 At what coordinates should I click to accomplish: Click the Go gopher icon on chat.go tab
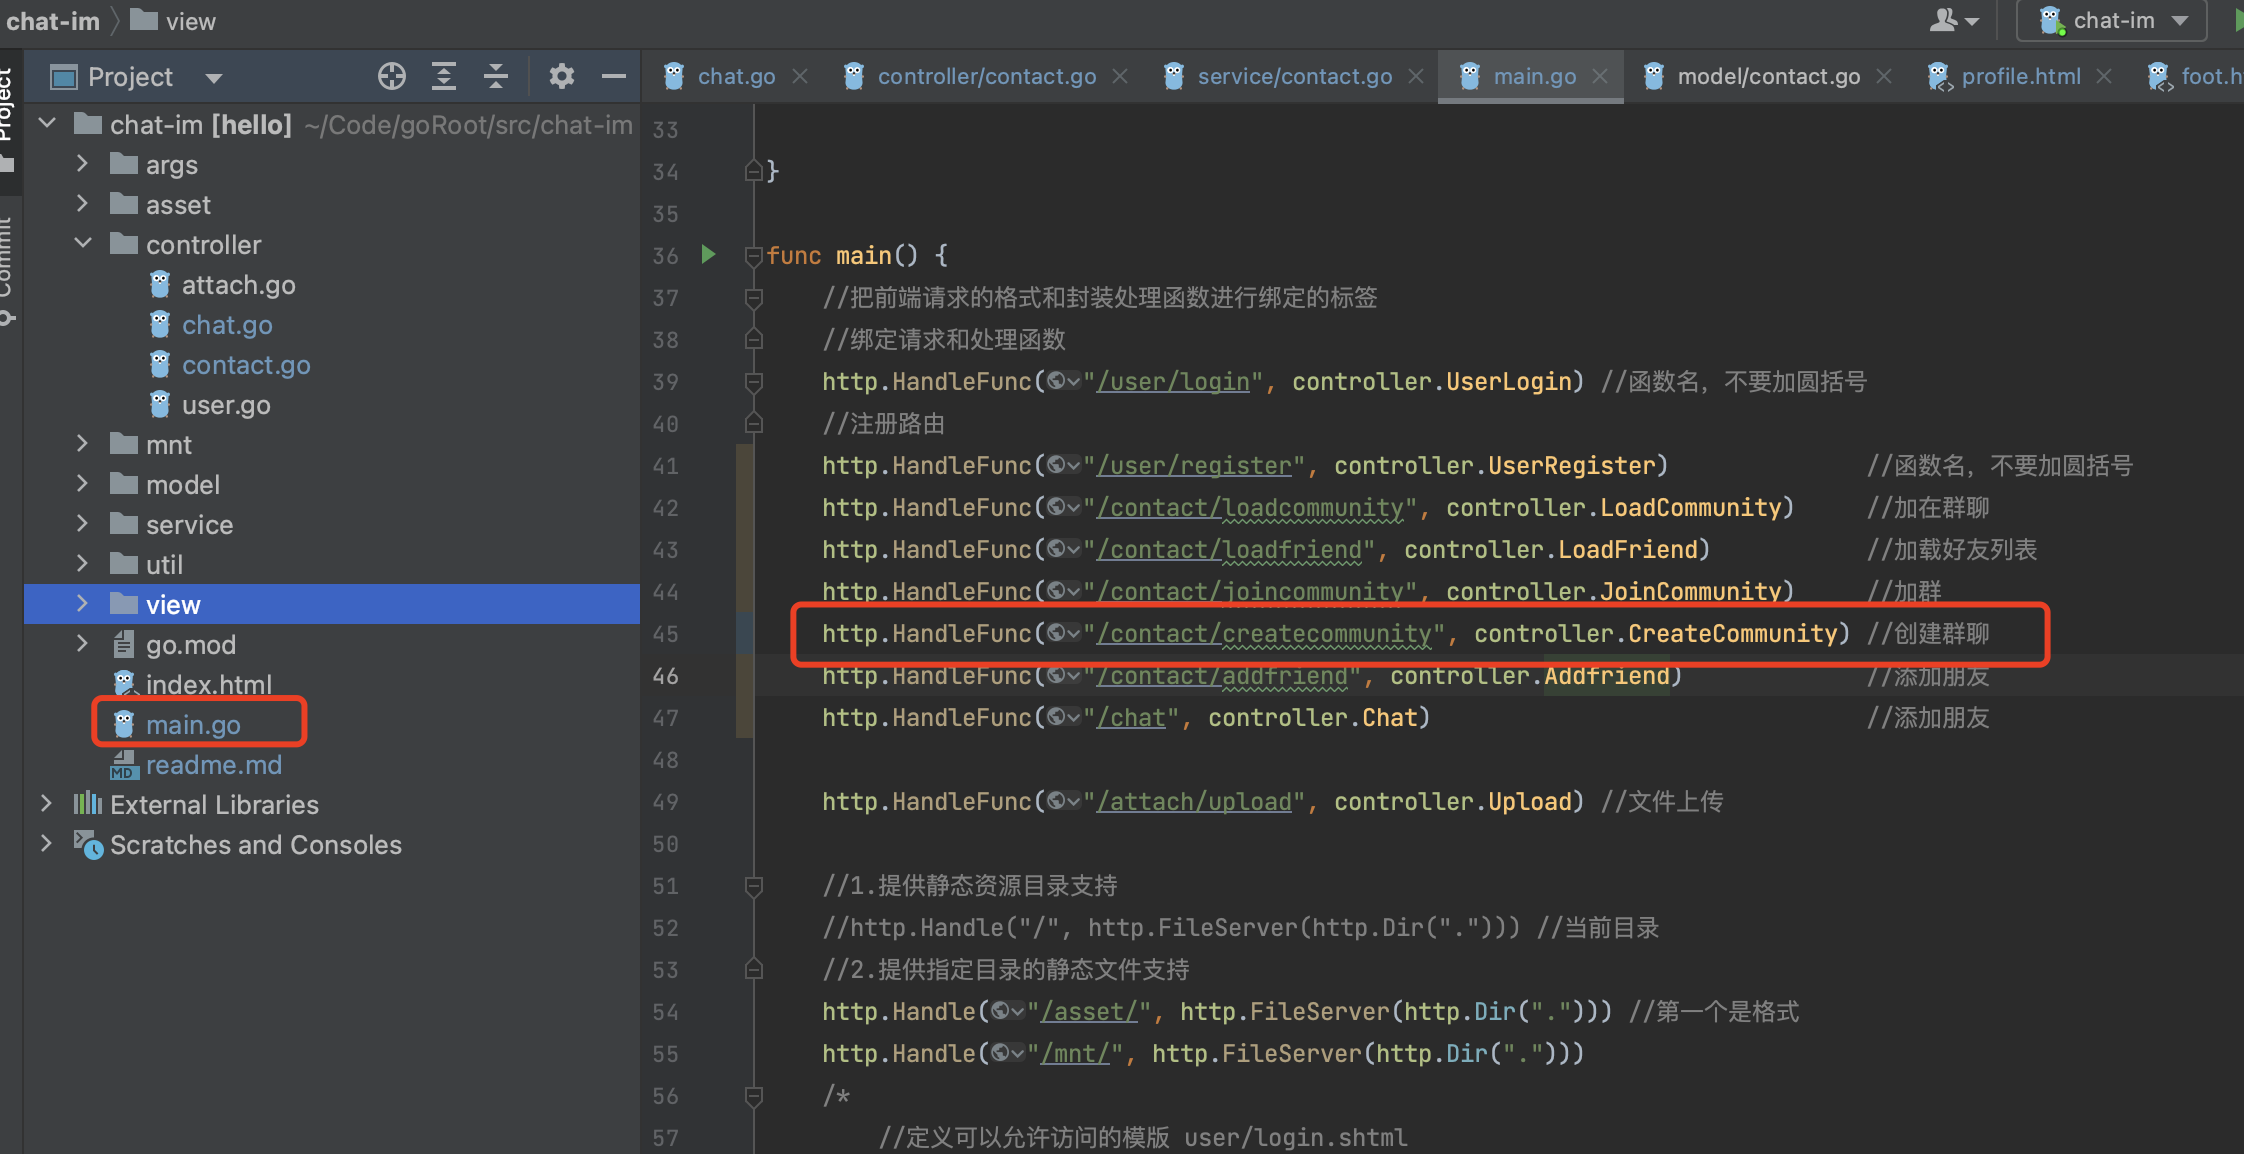(674, 75)
